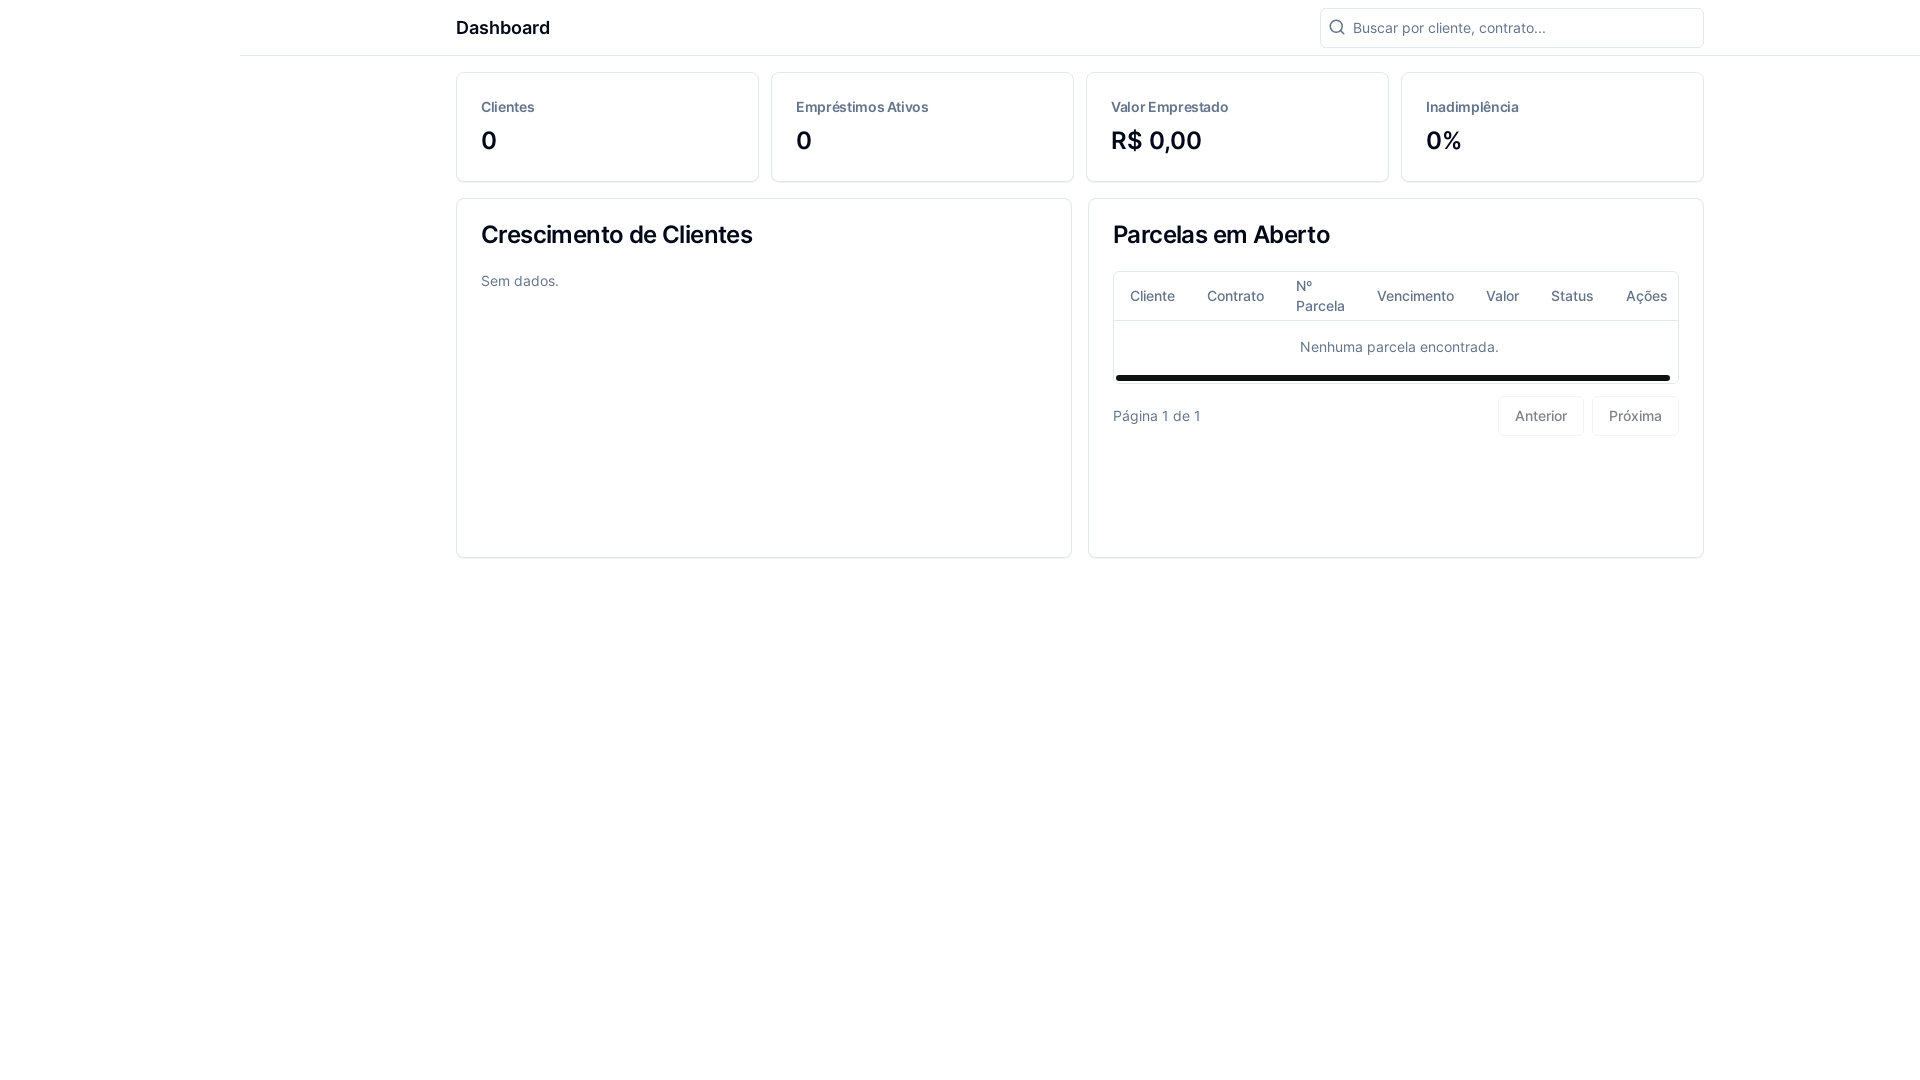
Task: Click the Próxima pagination button
Action: click(1635, 416)
